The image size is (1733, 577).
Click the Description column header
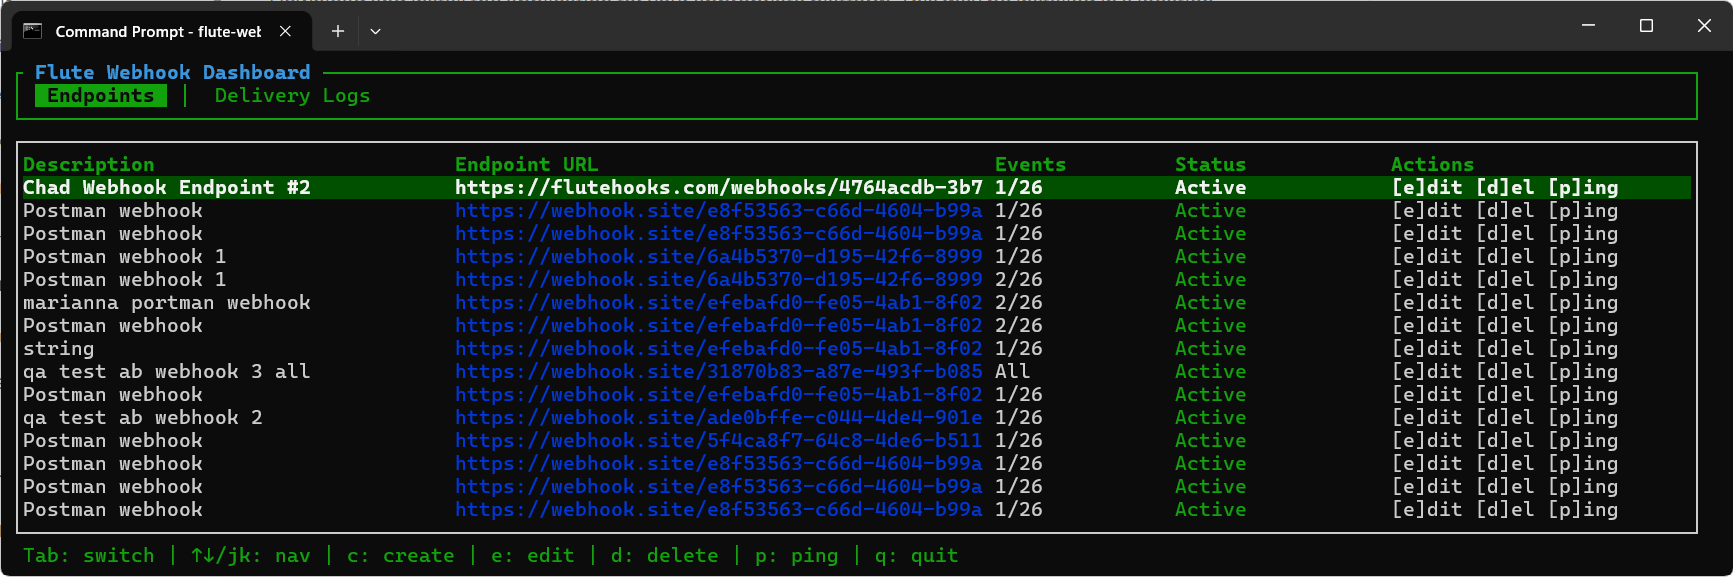[89, 165]
